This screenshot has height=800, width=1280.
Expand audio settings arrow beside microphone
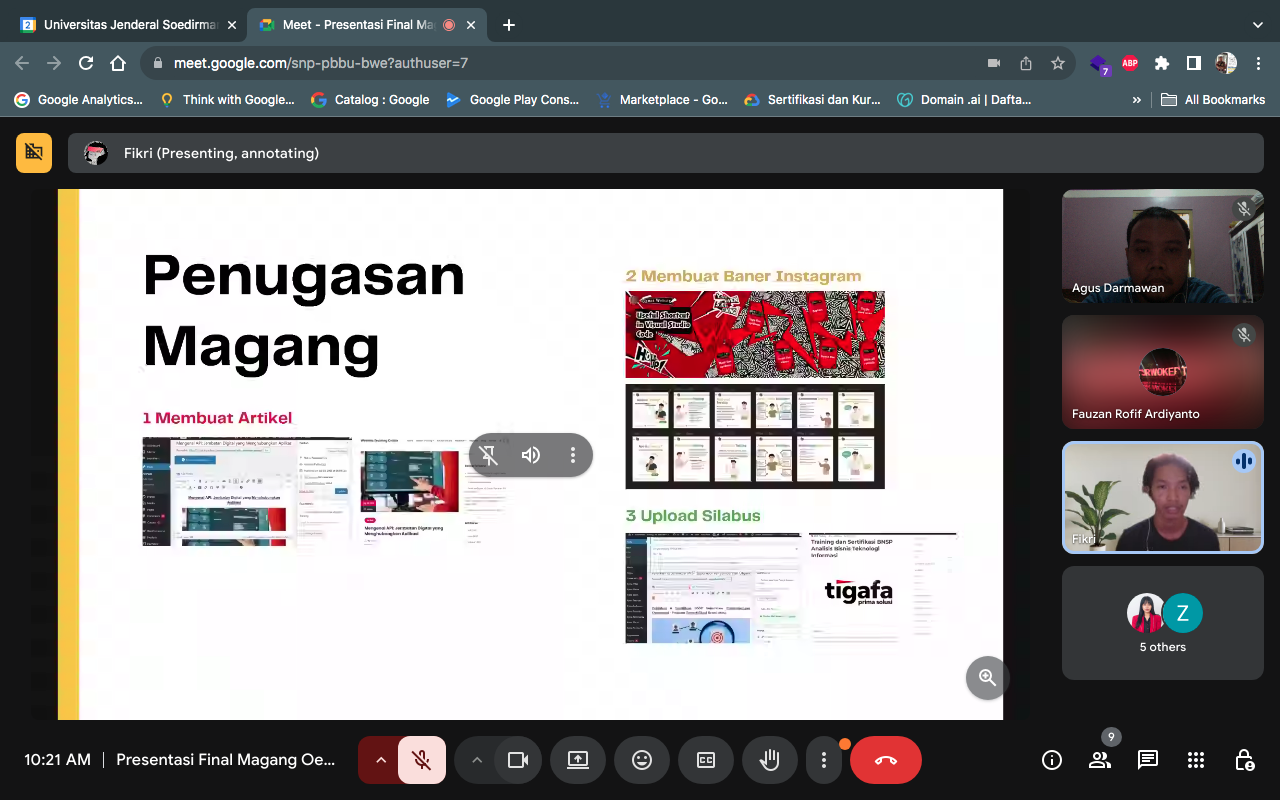coord(380,760)
